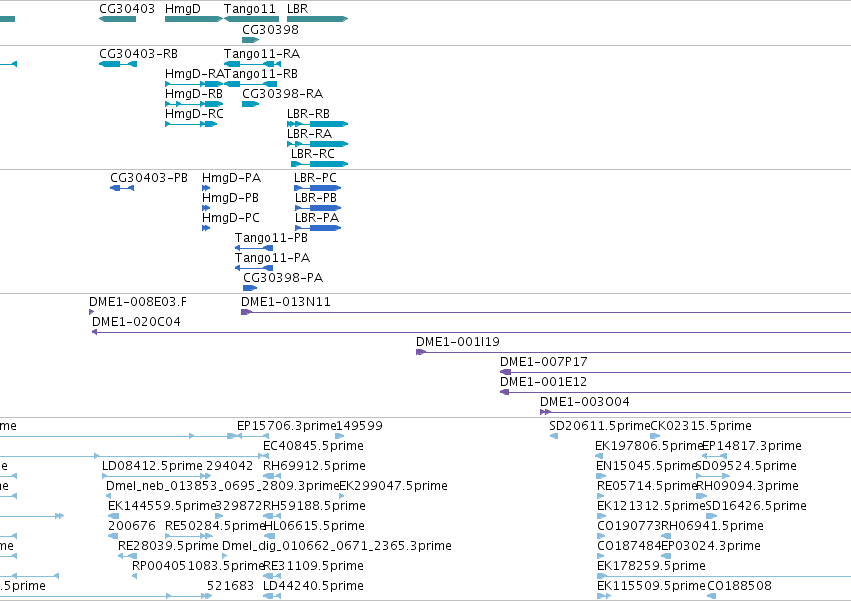The height and width of the screenshot is (601, 851).
Task: Select EST EK299047.5prime
Action: [341, 496]
